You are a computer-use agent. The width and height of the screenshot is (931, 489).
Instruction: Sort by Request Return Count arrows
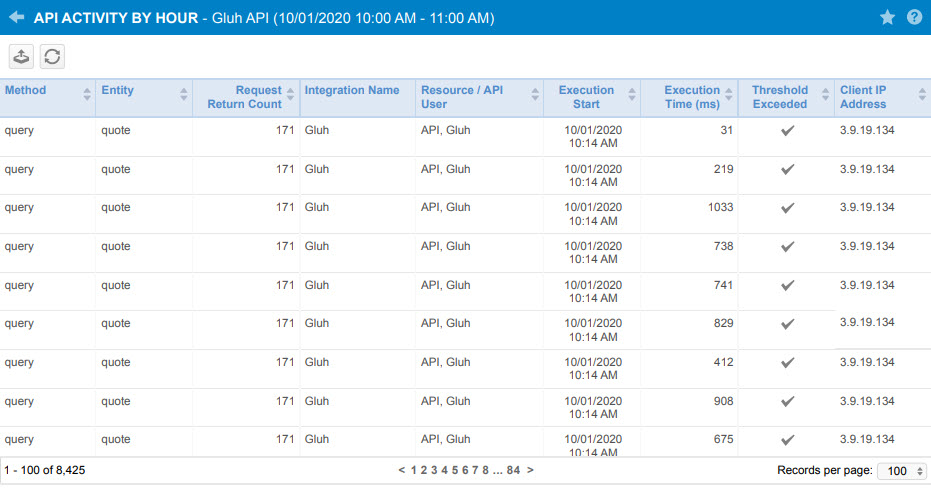290,94
